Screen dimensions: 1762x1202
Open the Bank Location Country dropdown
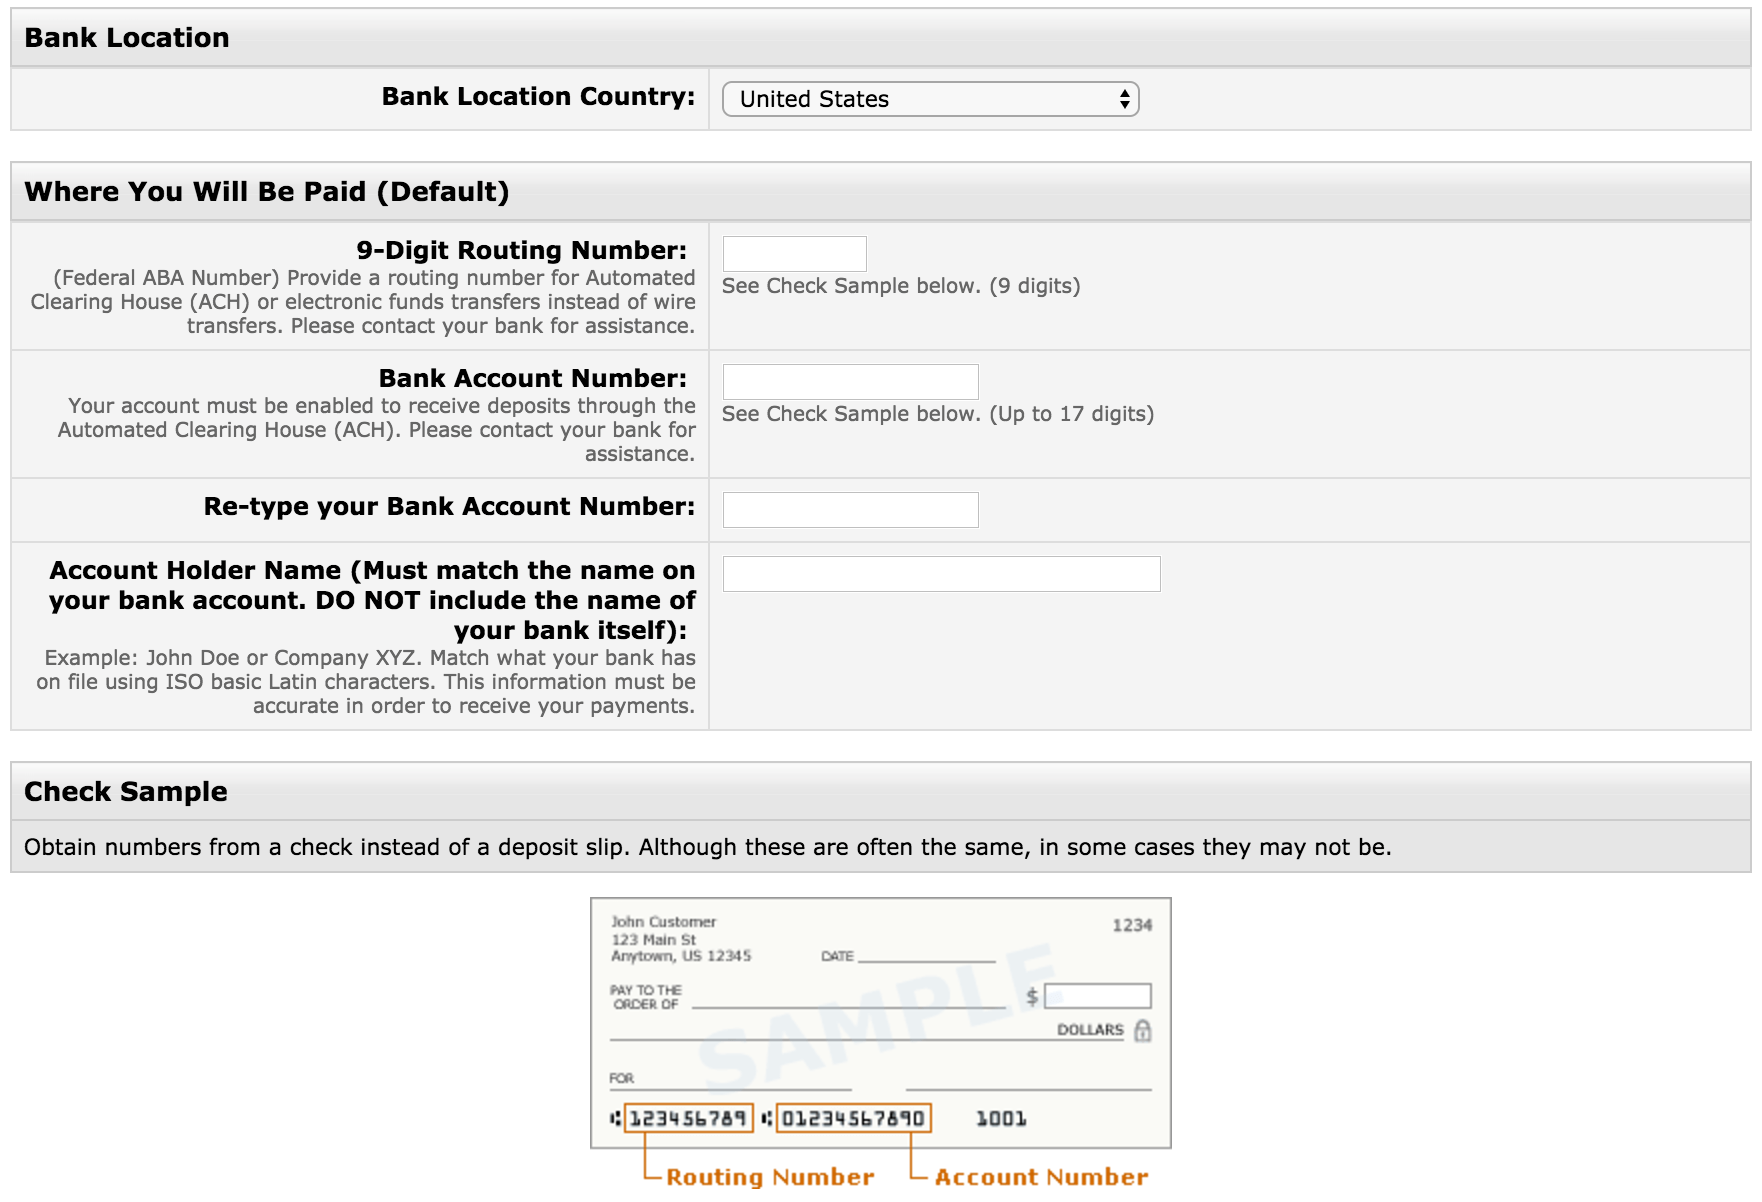pyautogui.click(x=928, y=98)
